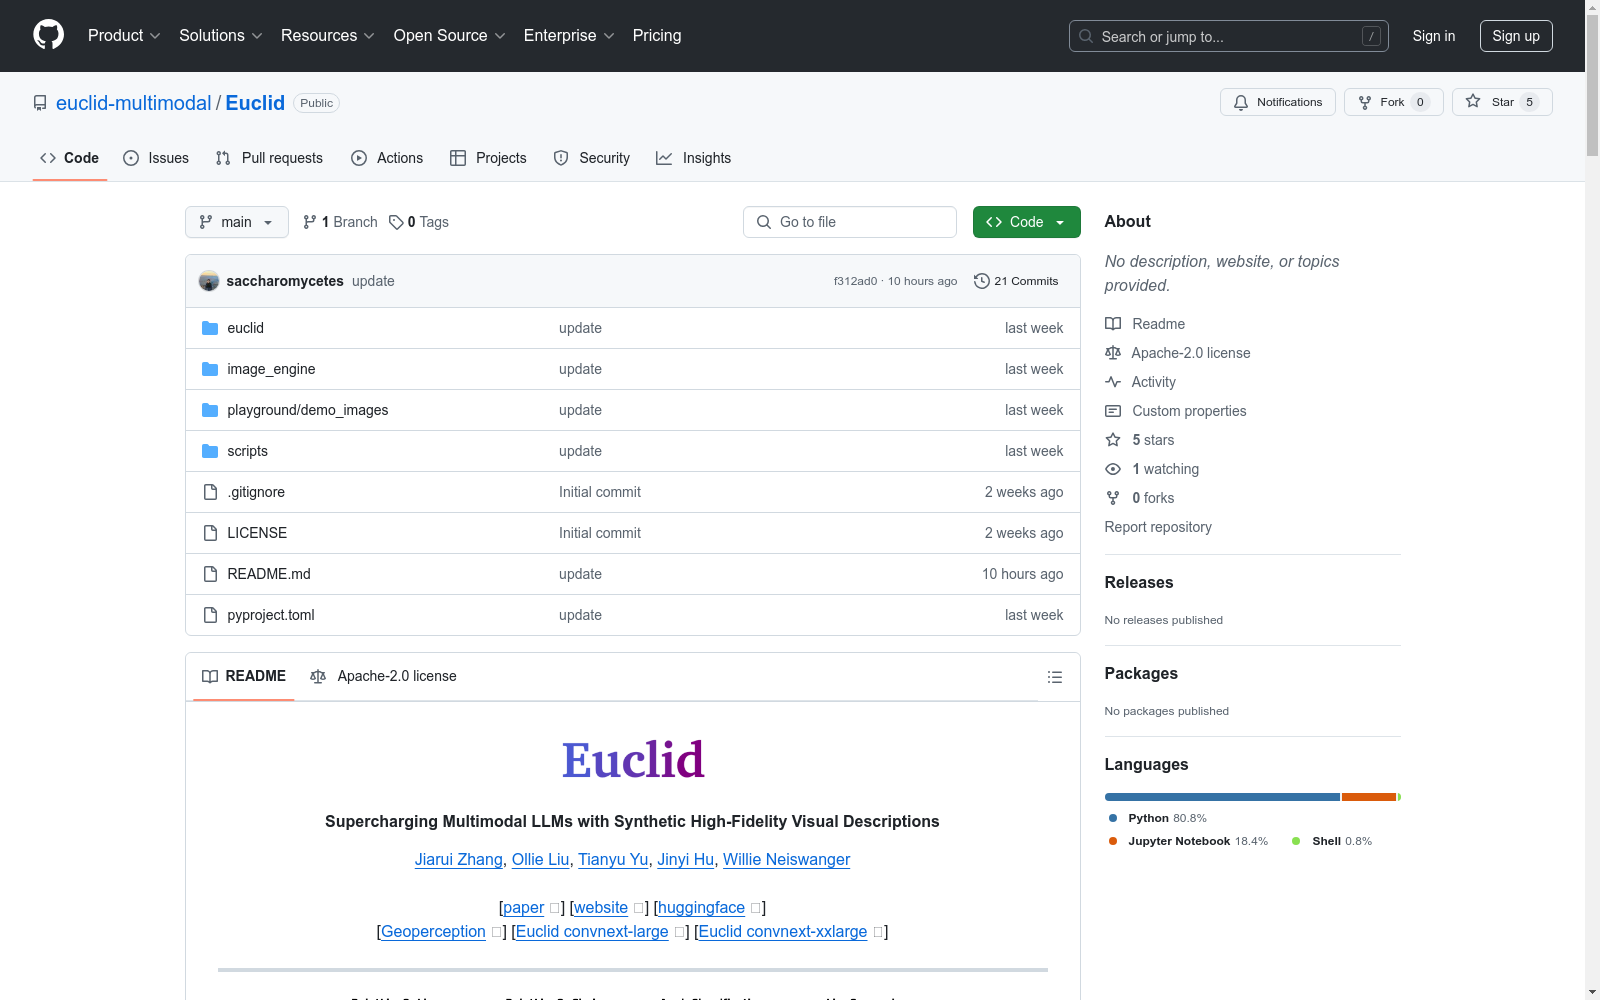Expand the Resources menu
Screen dimensions: 1600x1000
tap(328, 36)
